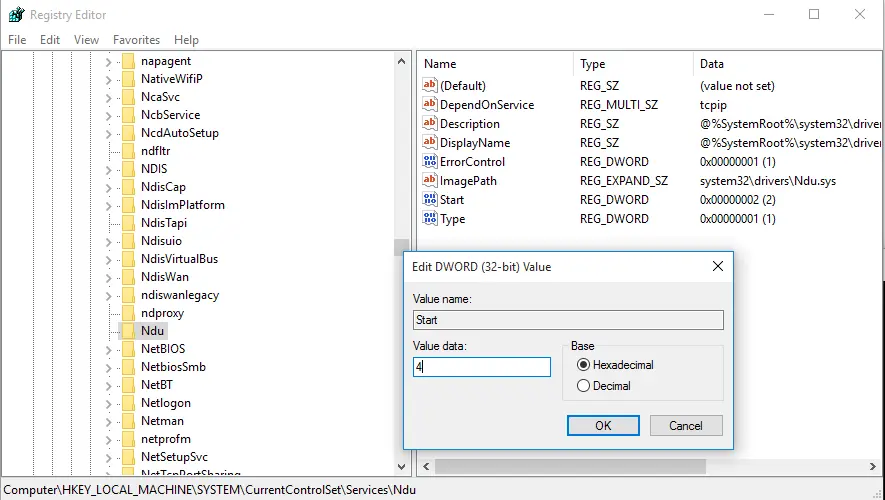Select the Ndisuio folder icon
Viewport: 885px width, 500px height.
coord(129,241)
